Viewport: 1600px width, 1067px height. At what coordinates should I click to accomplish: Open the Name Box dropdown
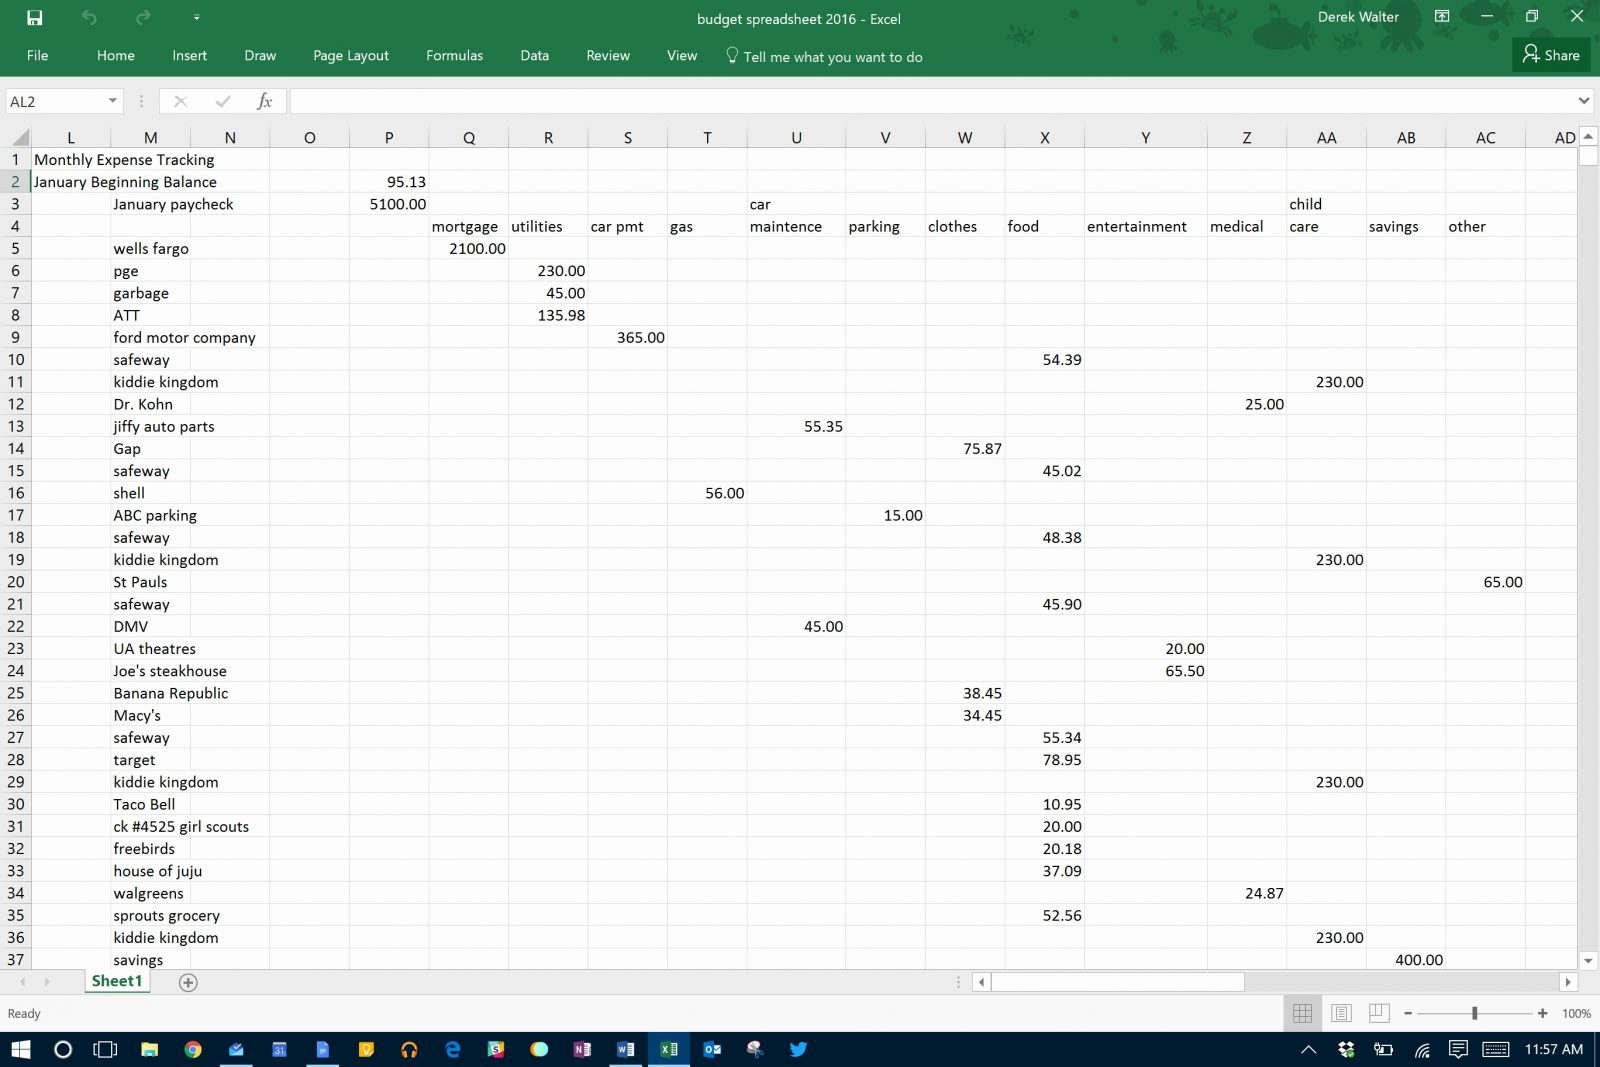[112, 101]
